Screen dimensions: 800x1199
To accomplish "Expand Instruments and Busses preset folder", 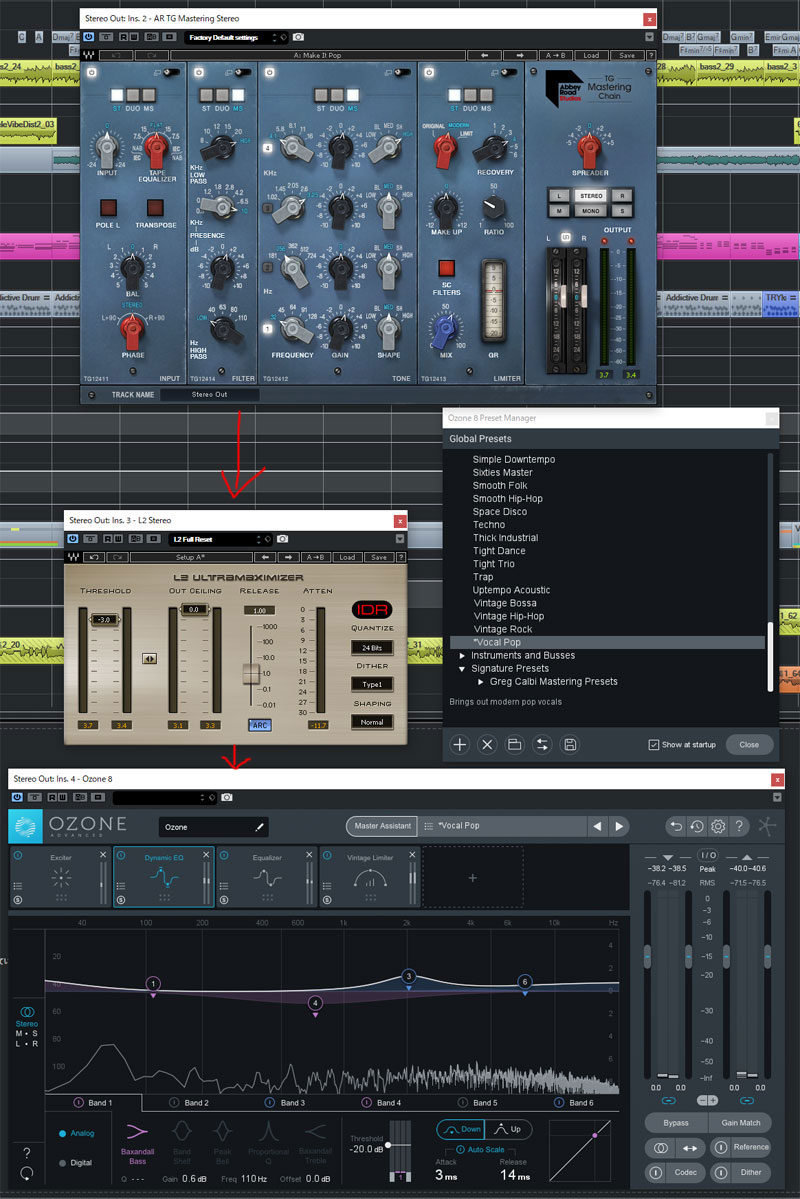I will tap(462, 655).
